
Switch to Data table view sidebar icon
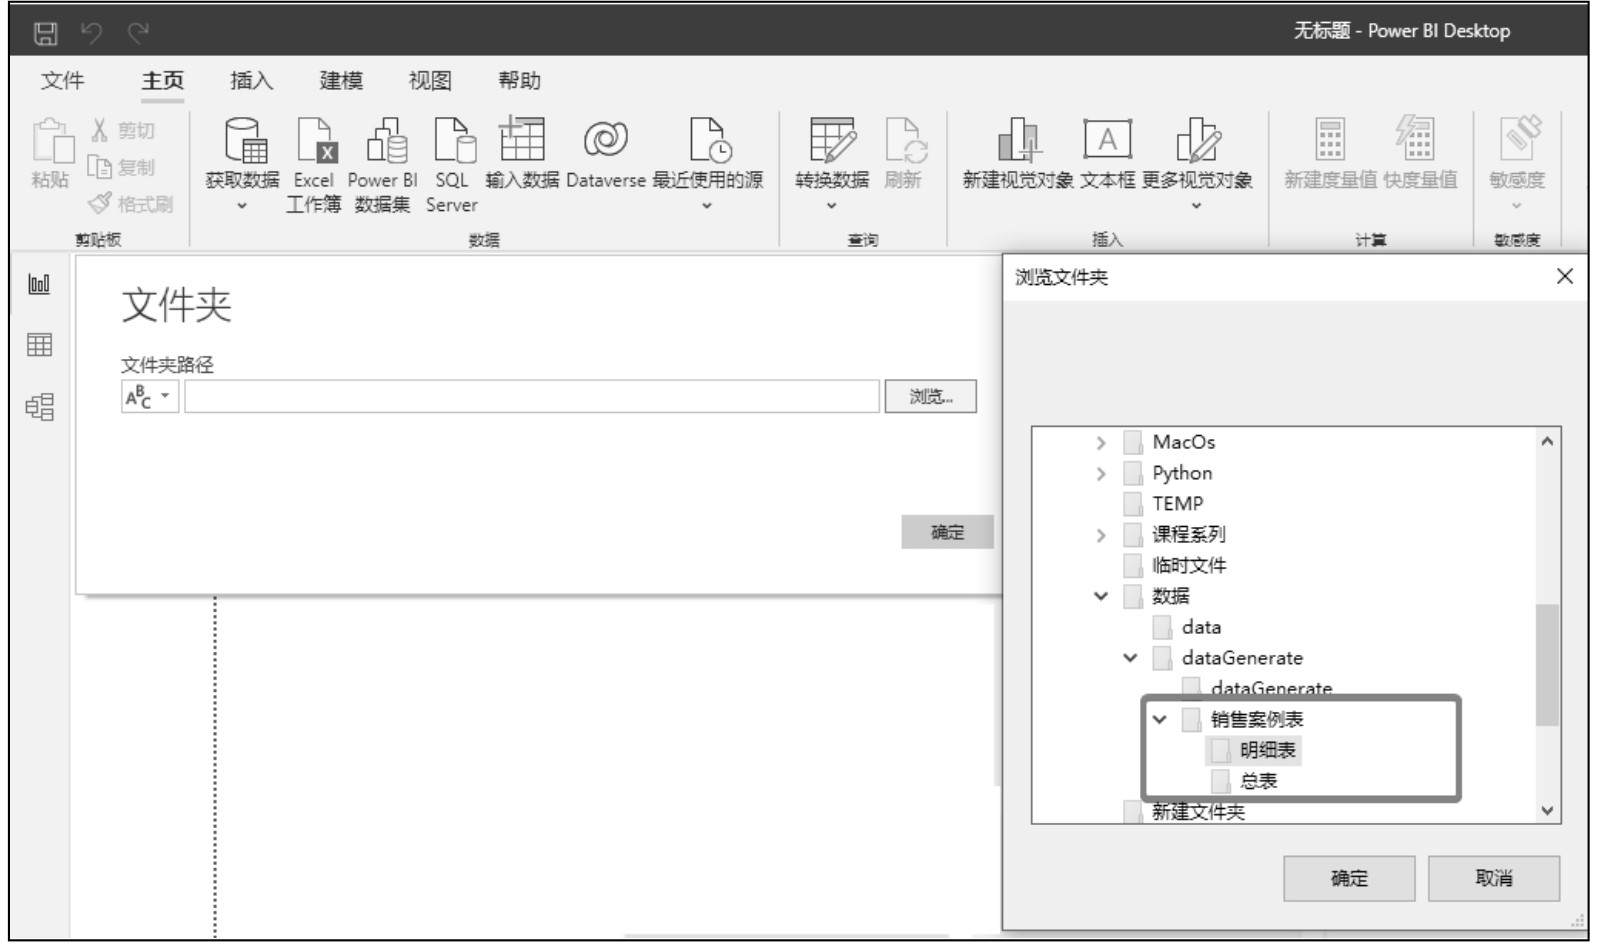(39, 346)
